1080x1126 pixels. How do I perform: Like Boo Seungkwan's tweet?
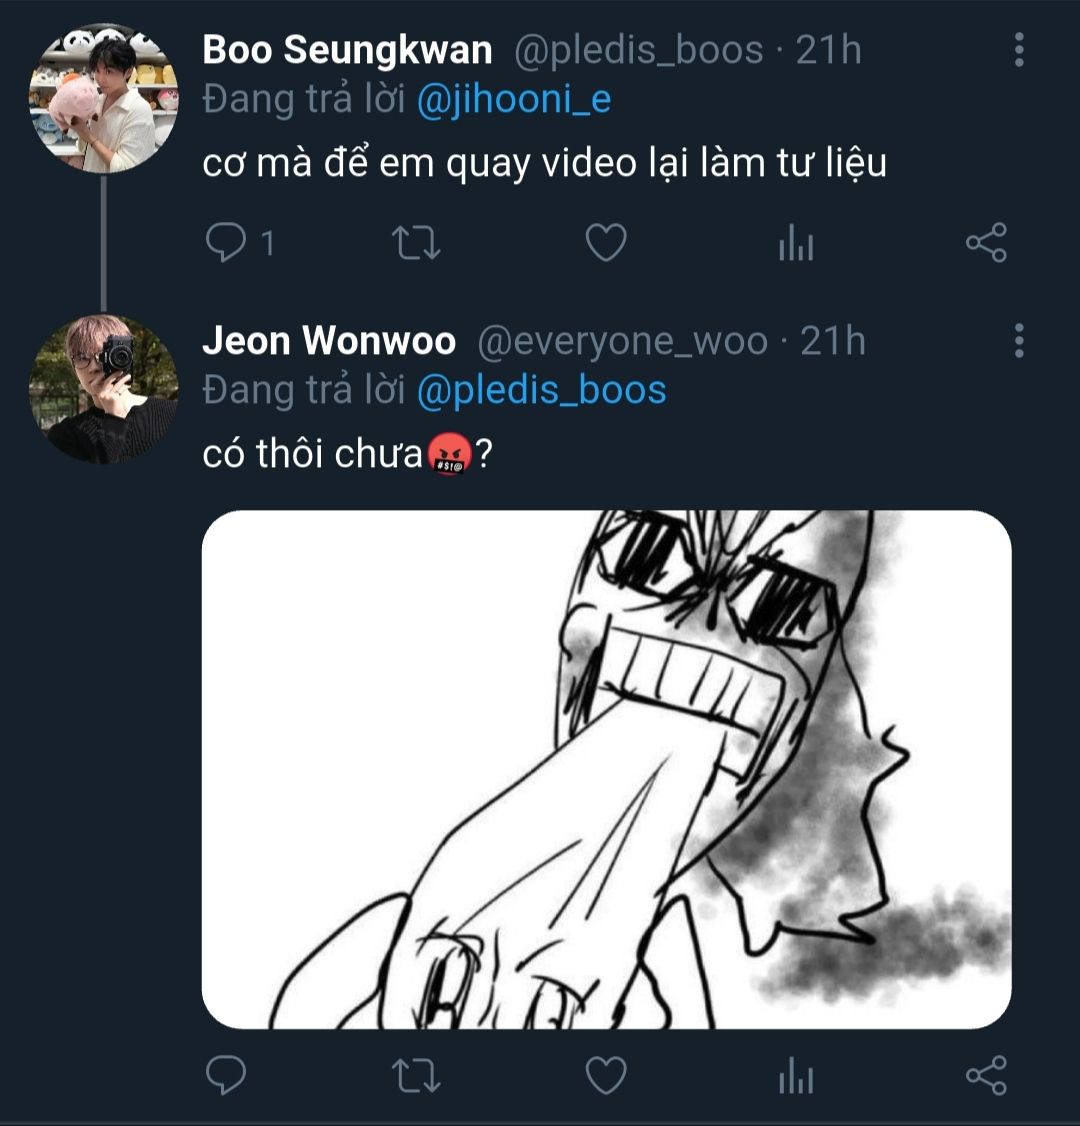[605, 243]
